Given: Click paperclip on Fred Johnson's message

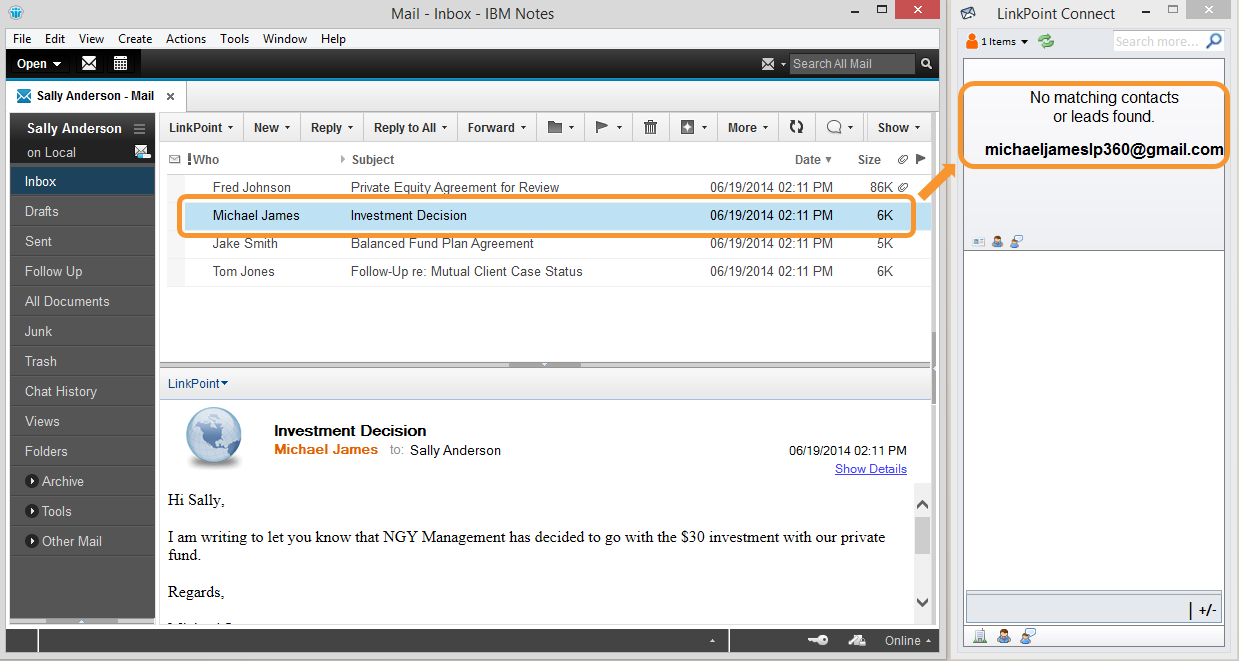Looking at the screenshot, I should pos(903,187).
